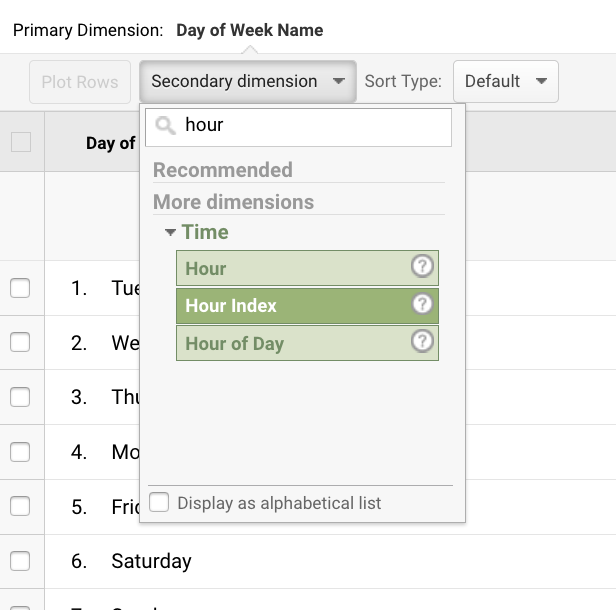The width and height of the screenshot is (616, 610).
Task: Click the magnifier icon in search box
Action: coord(166,126)
